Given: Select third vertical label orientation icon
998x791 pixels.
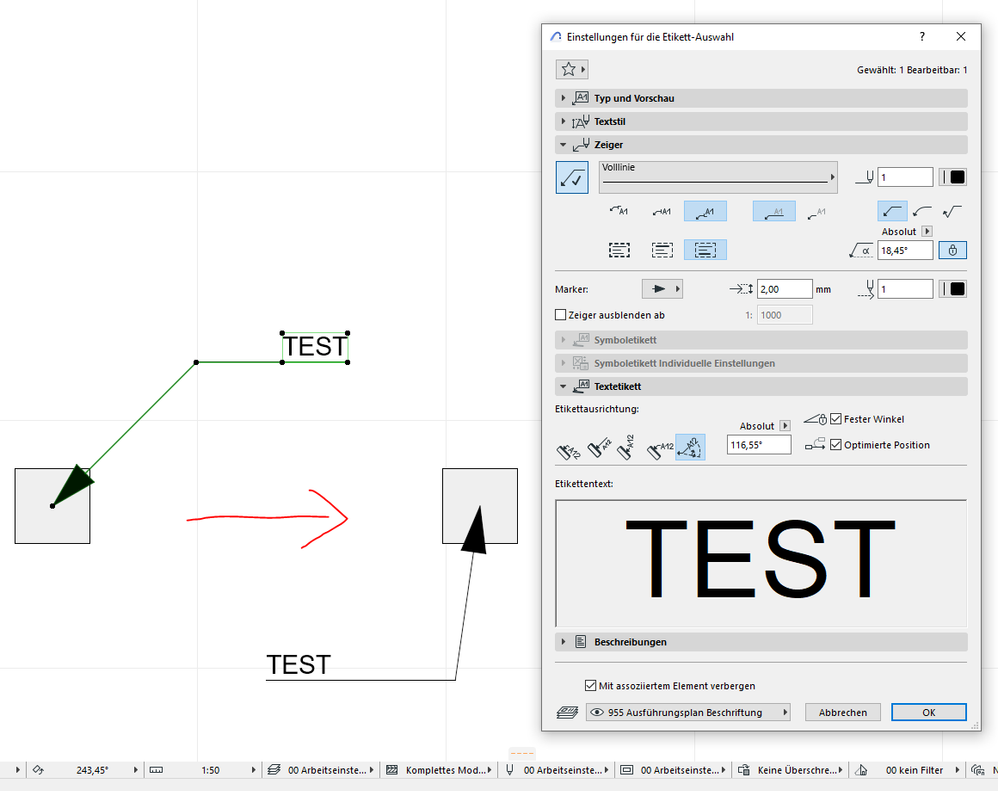Looking at the screenshot, I should point(626,447).
